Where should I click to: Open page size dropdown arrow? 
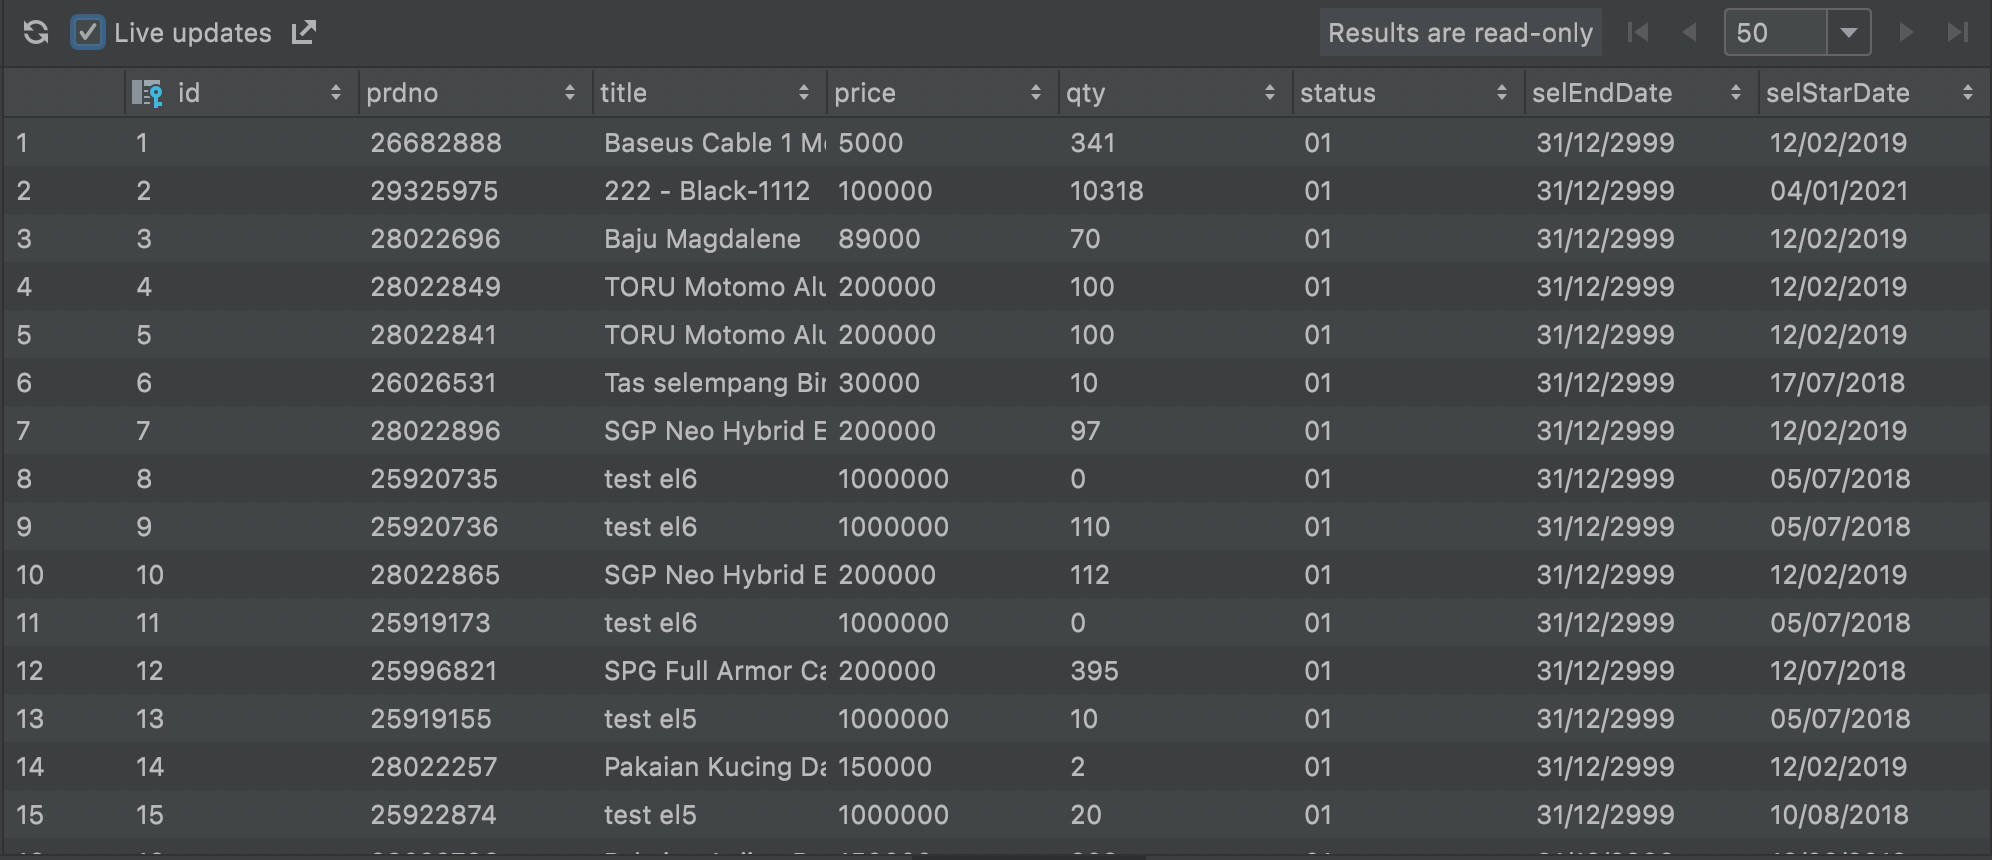coord(1848,33)
